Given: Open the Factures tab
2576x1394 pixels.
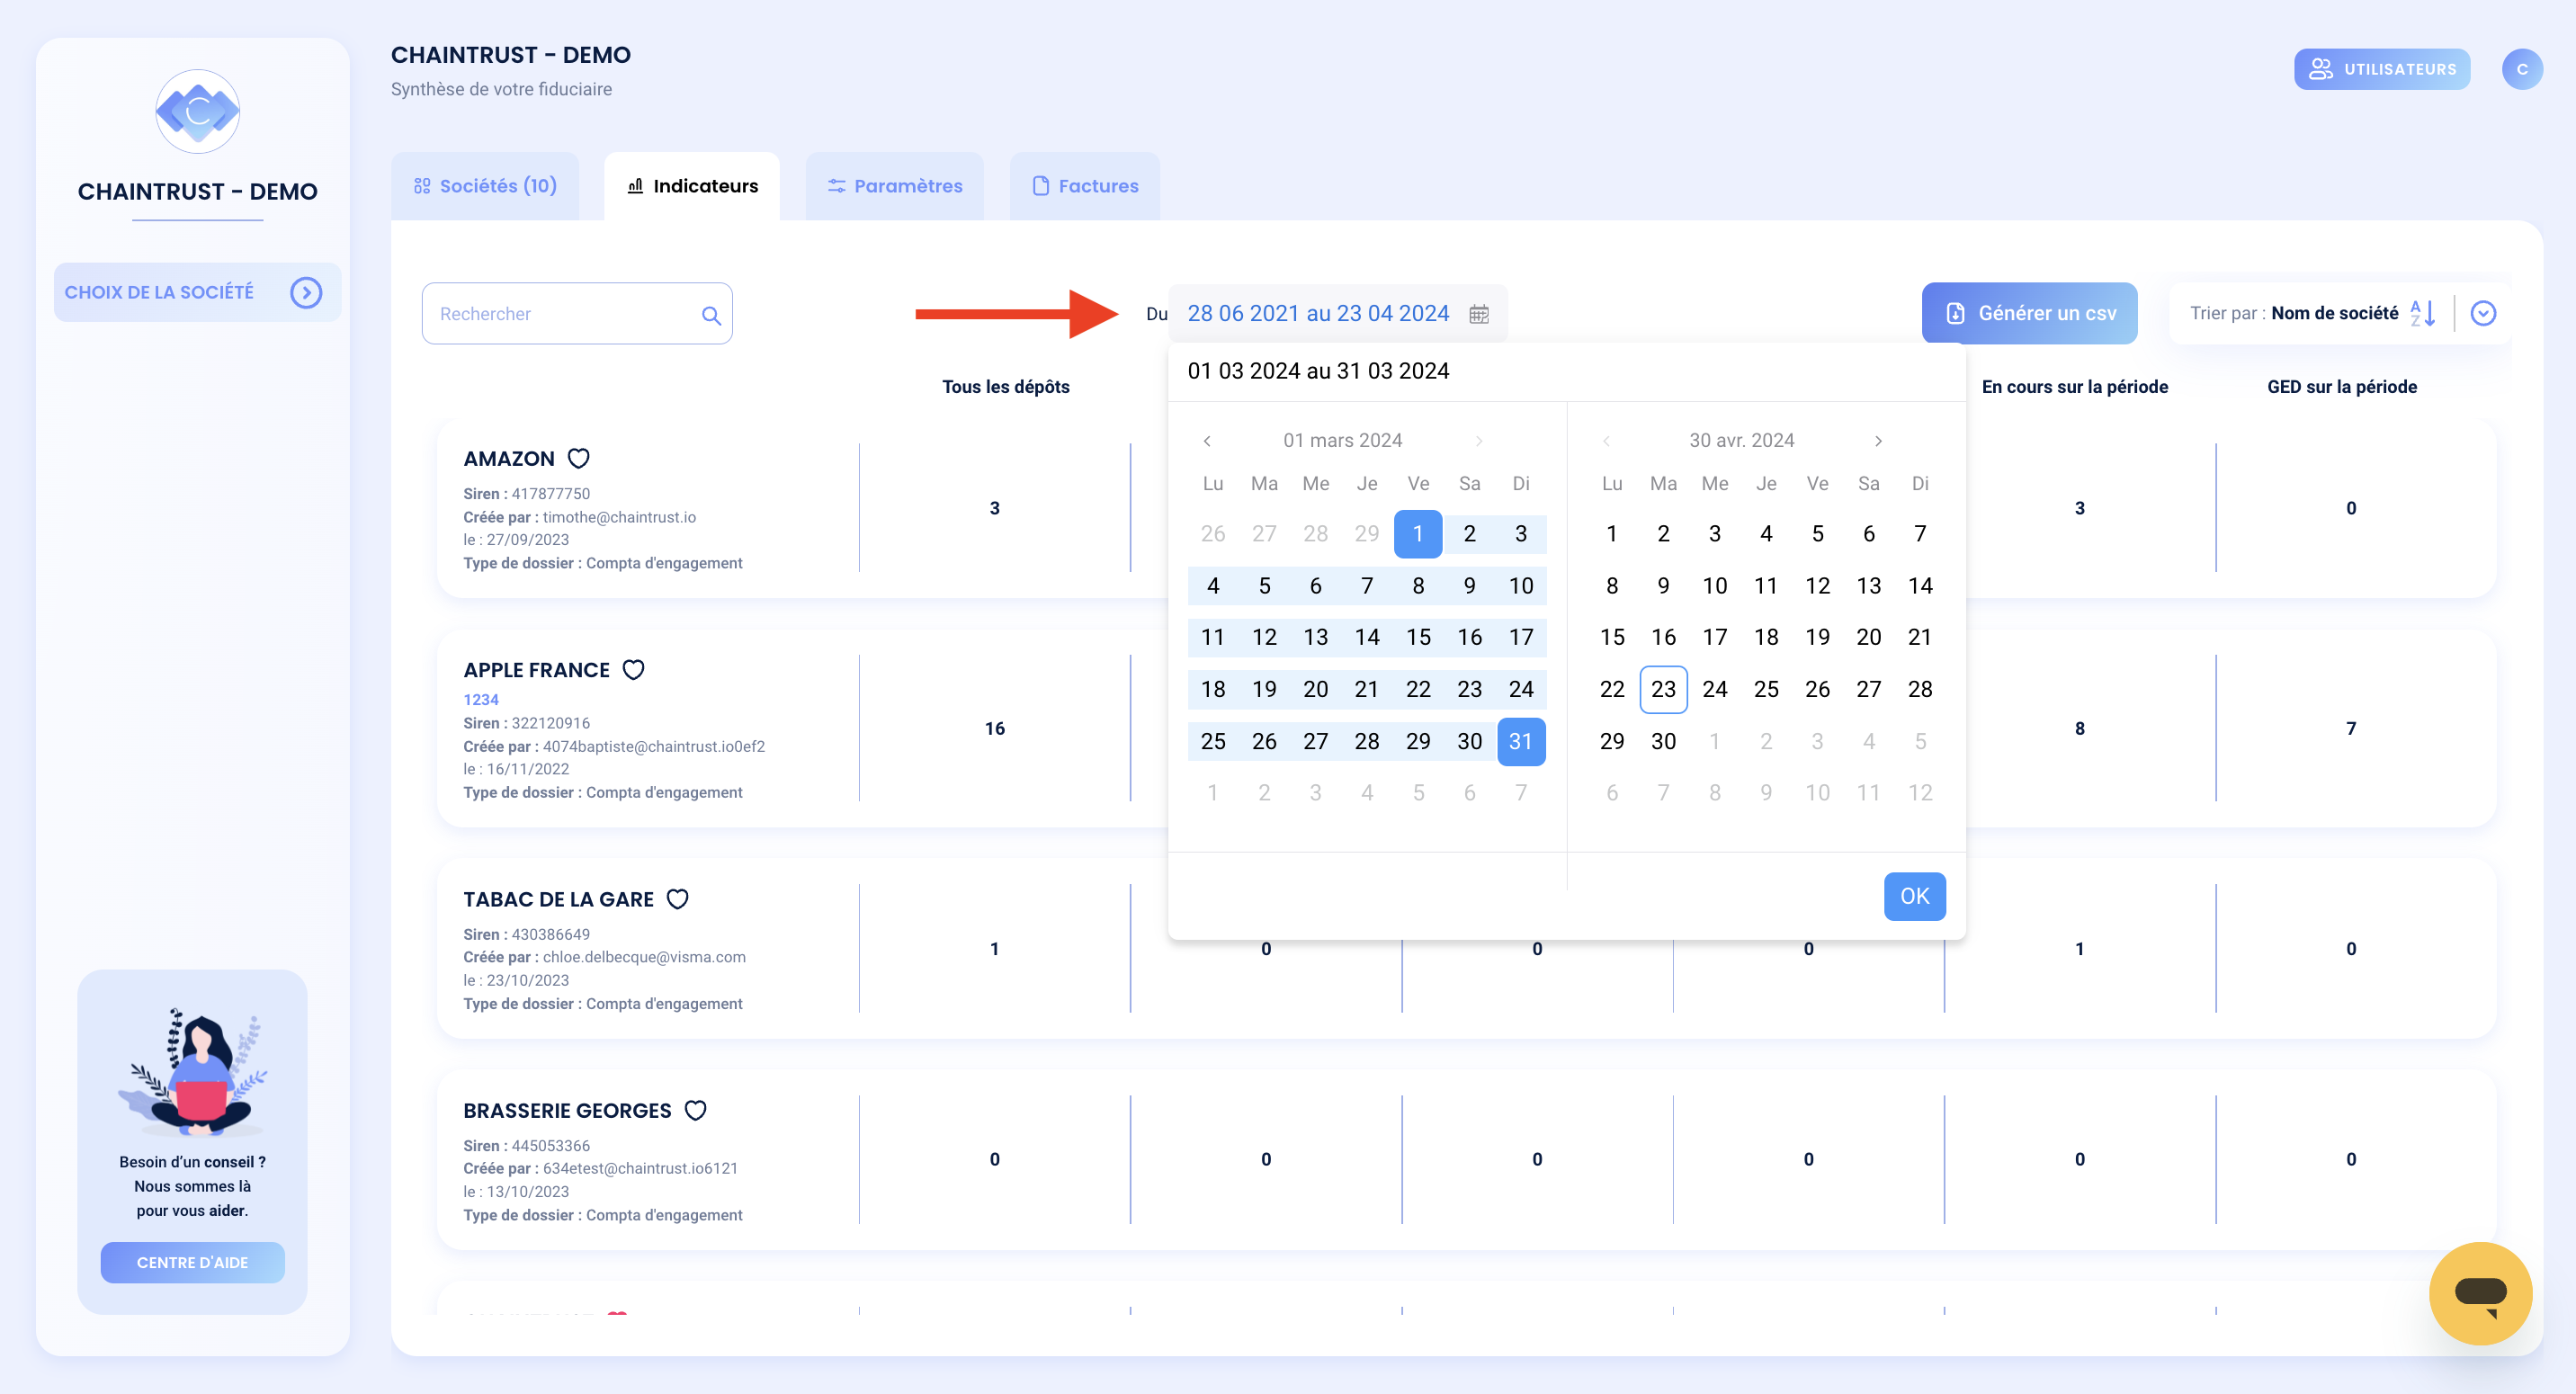Looking at the screenshot, I should click(x=1085, y=186).
